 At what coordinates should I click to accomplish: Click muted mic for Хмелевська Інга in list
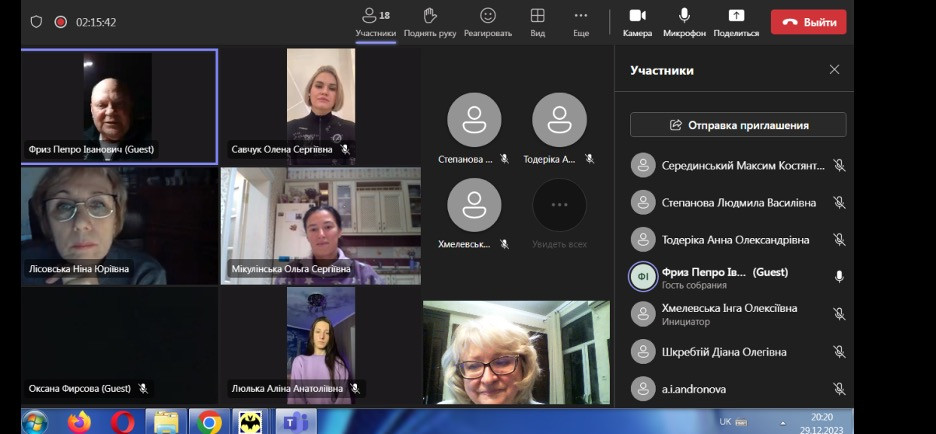pos(839,314)
